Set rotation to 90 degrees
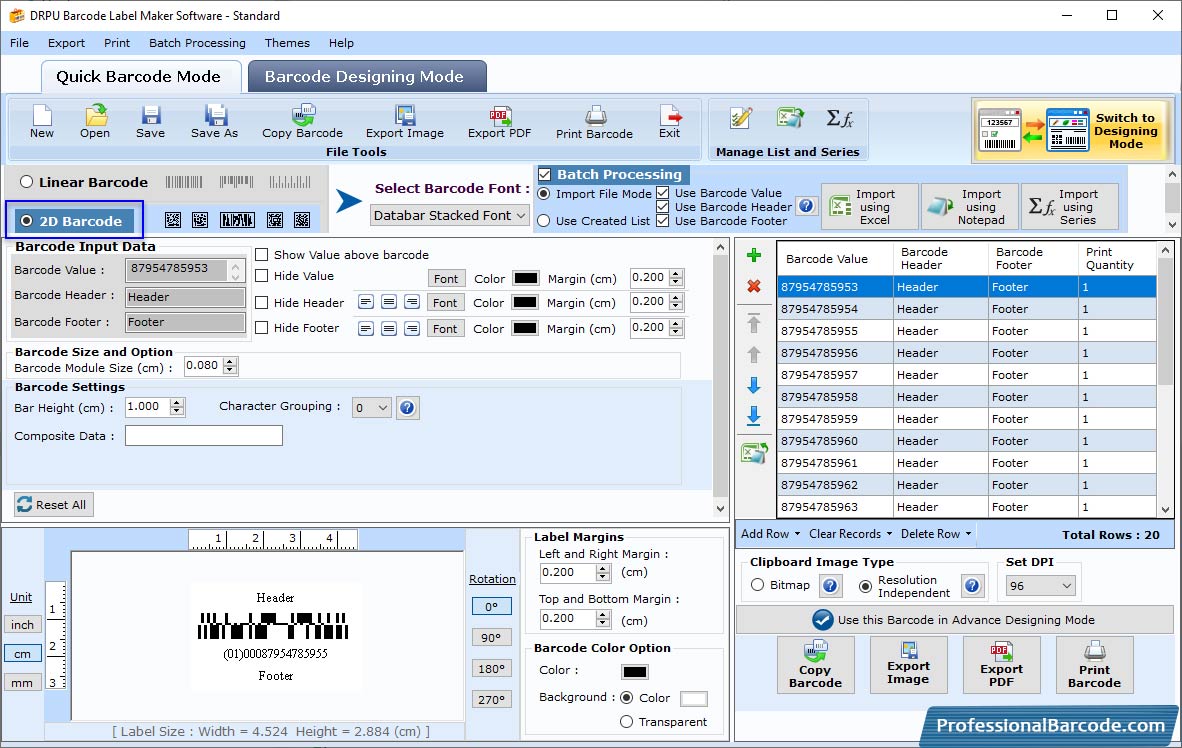The image size is (1182, 748). (491, 638)
